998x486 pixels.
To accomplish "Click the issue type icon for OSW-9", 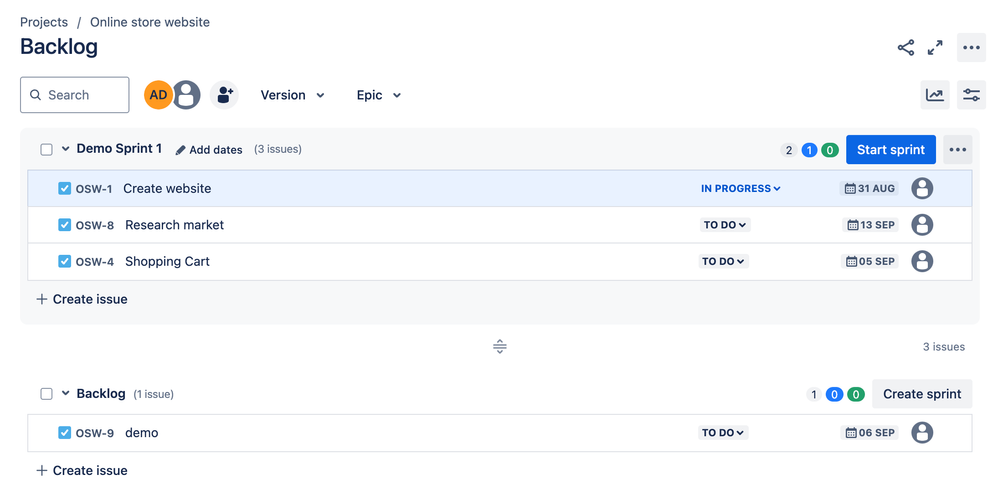I will [x=64, y=433].
